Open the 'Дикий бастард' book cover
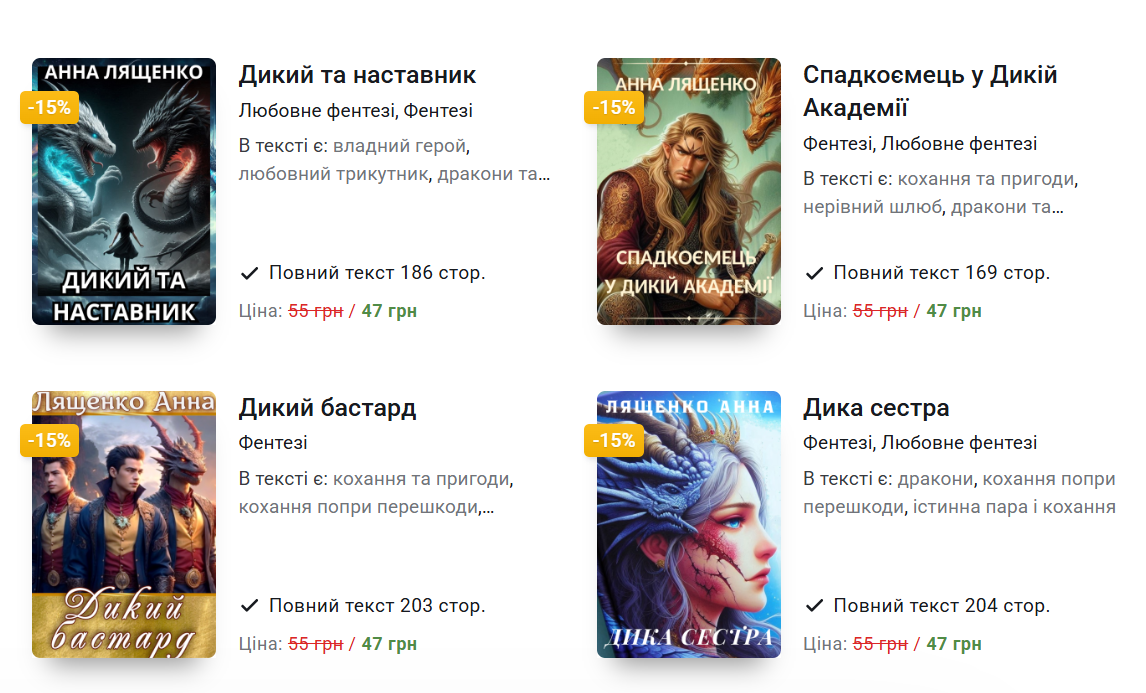This screenshot has height=693, width=1146. 124,524
